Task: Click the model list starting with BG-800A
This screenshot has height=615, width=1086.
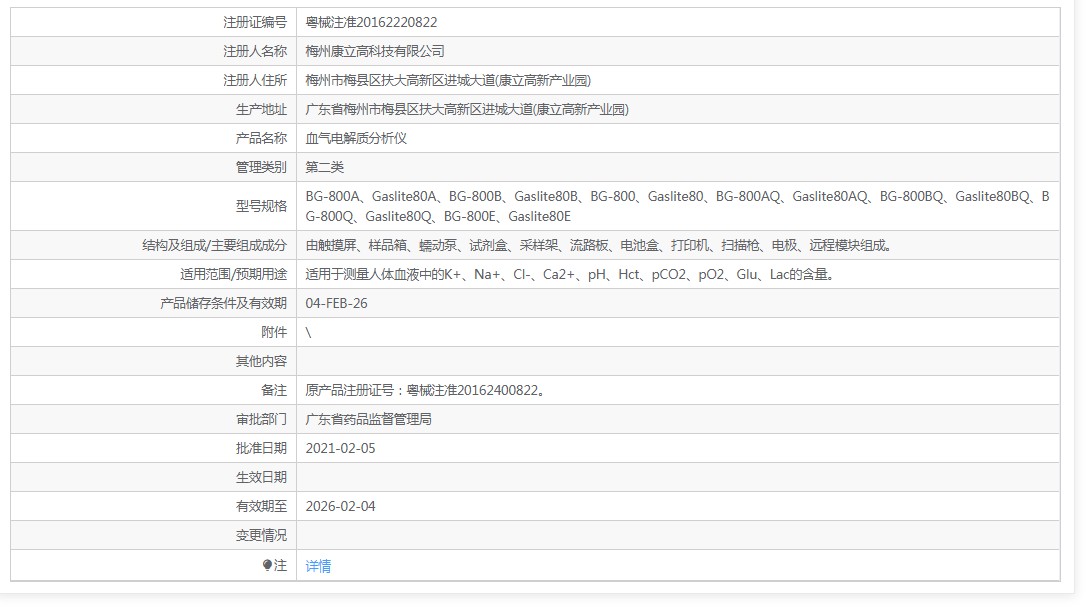Action: [677, 206]
